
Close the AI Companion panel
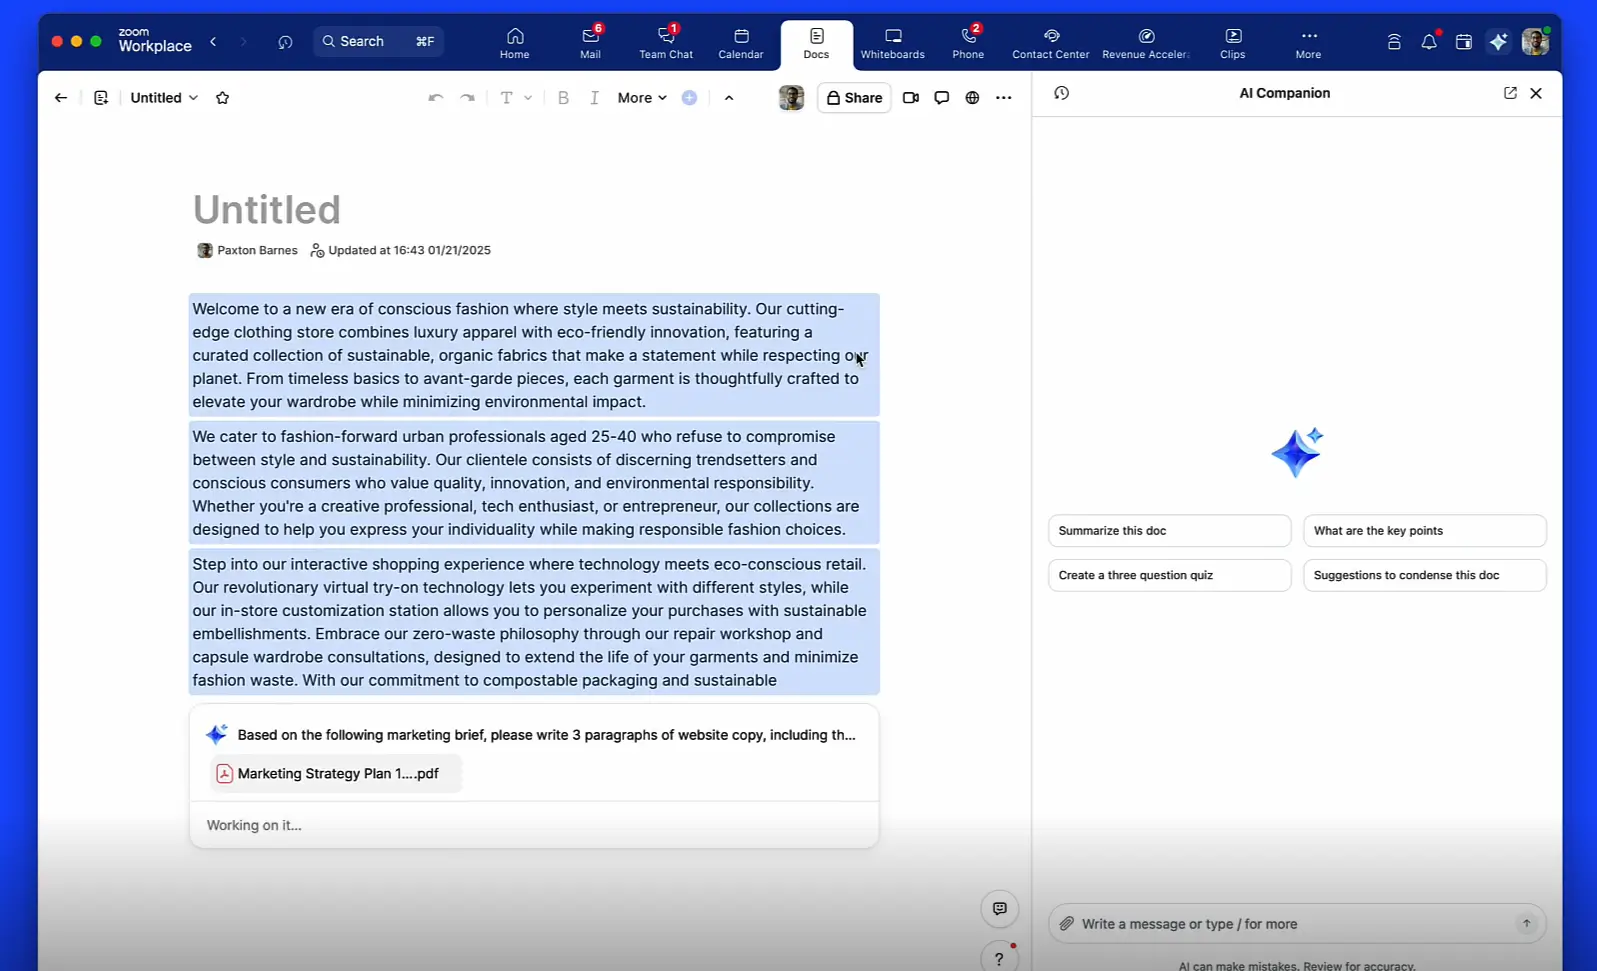pos(1536,93)
